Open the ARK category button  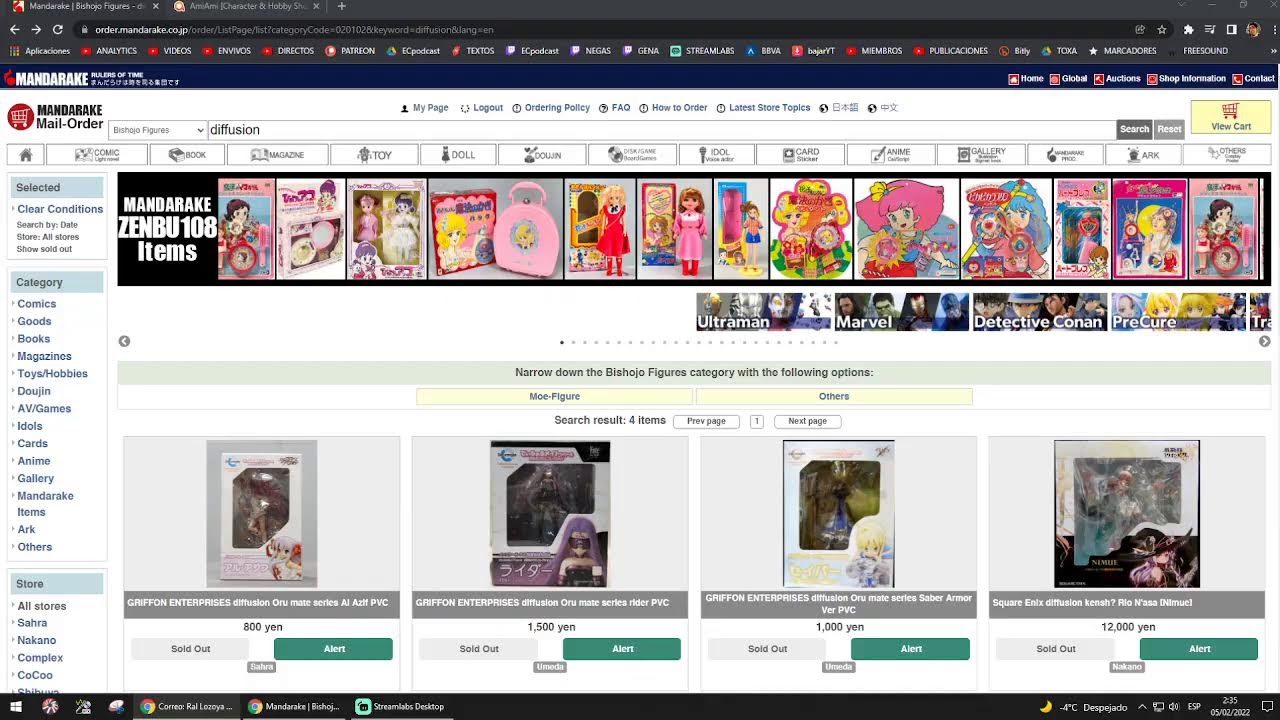point(1143,155)
